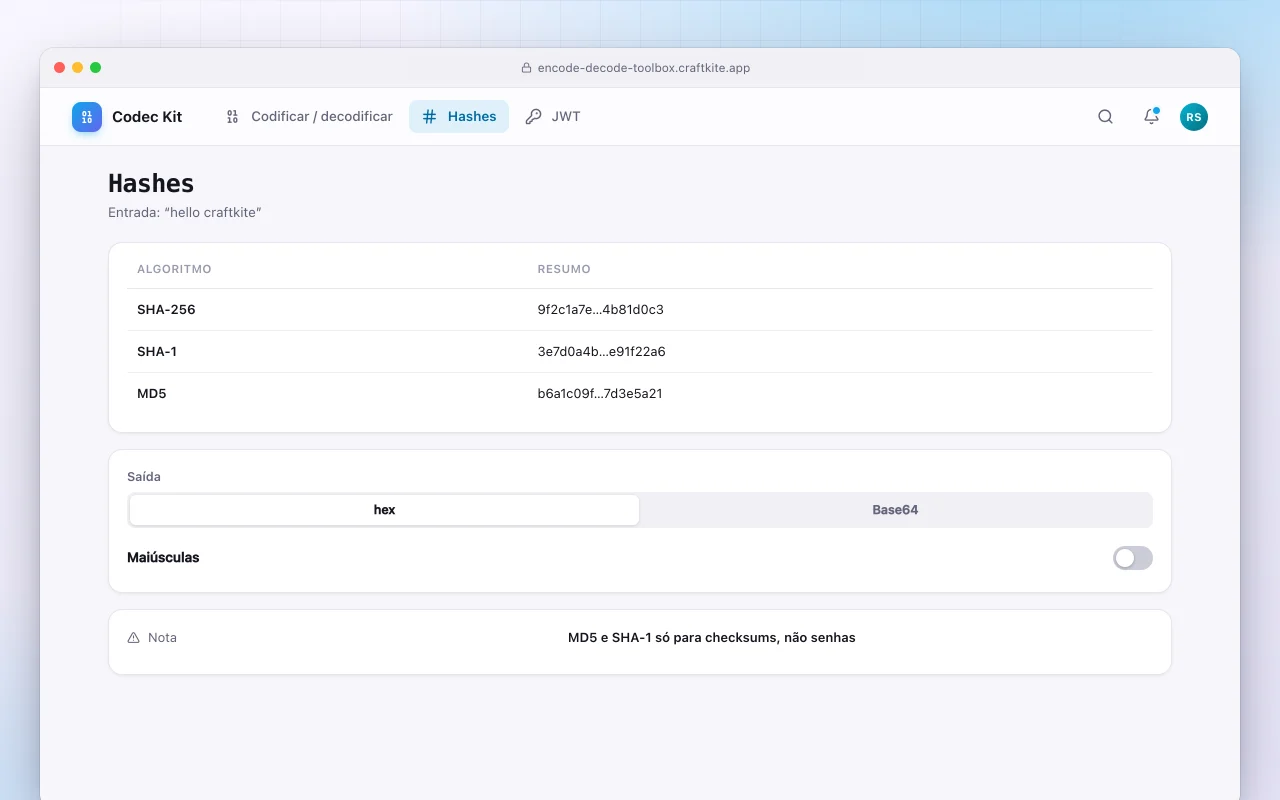Viewport: 1280px width, 800px height.
Task: Switch to Codificar / decodificar tab
Action: tap(308, 117)
